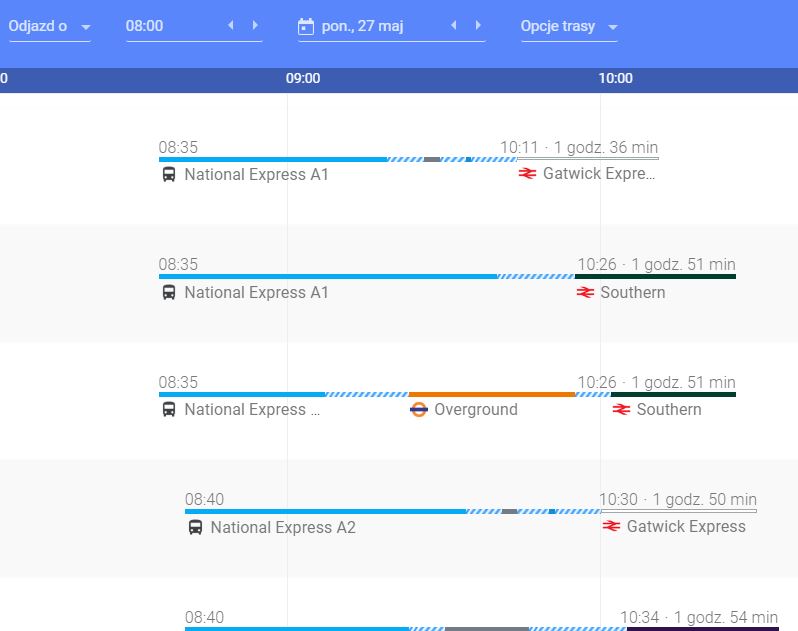This screenshot has height=631, width=798.
Task: Click the bus icon for the first National Express A1
Action: (169, 175)
